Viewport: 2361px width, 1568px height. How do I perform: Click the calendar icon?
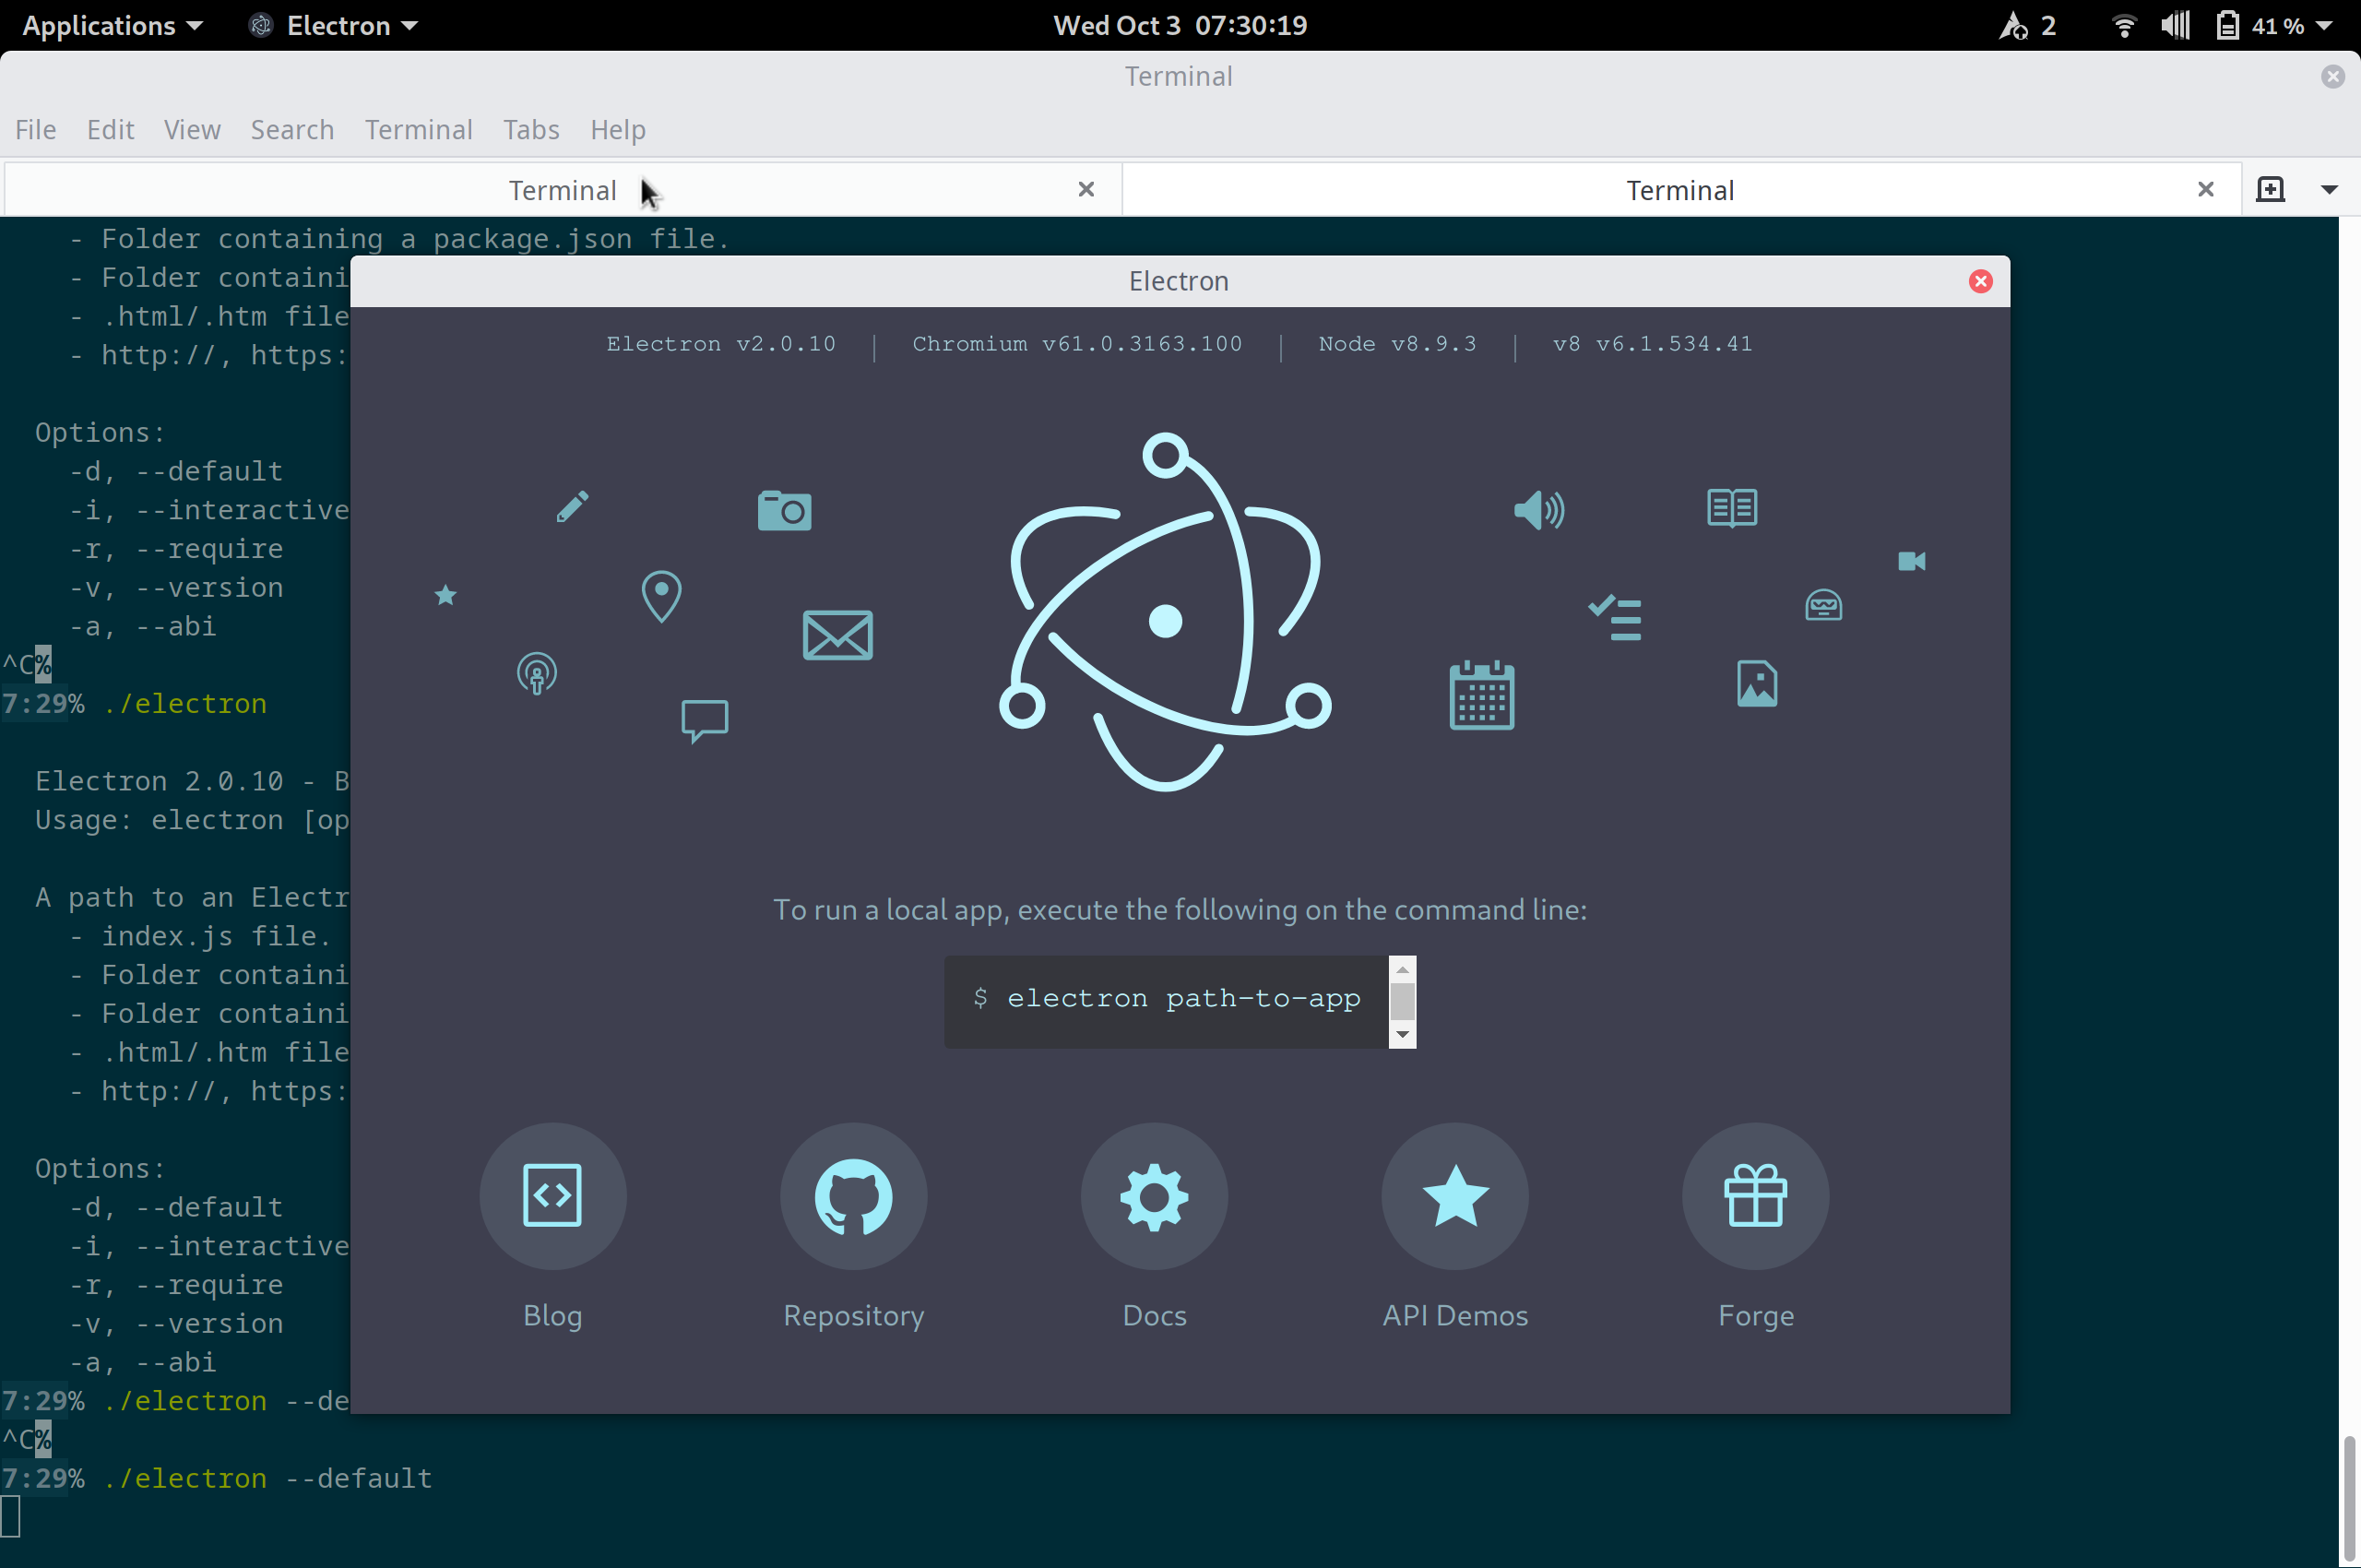tap(1482, 695)
